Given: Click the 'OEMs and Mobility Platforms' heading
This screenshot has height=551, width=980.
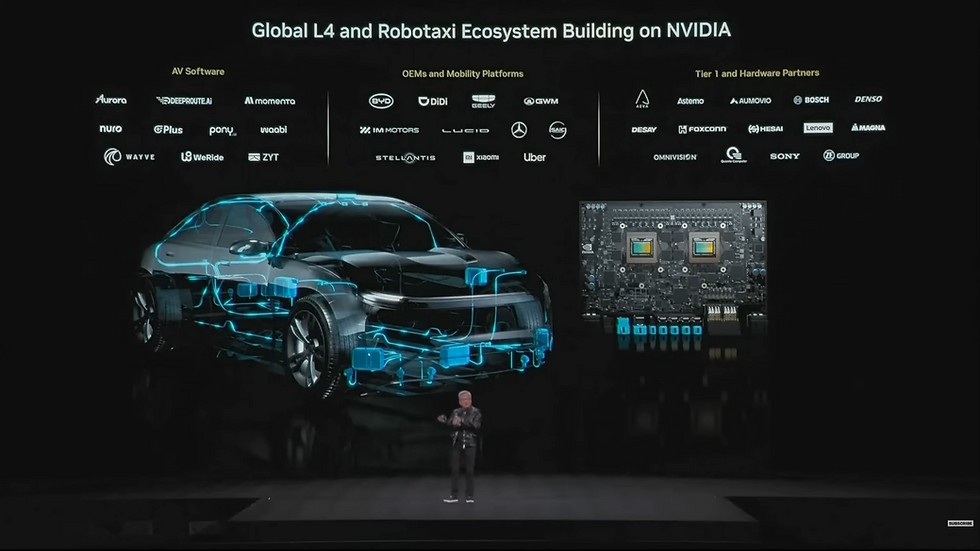Looking at the screenshot, I should coord(462,74).
